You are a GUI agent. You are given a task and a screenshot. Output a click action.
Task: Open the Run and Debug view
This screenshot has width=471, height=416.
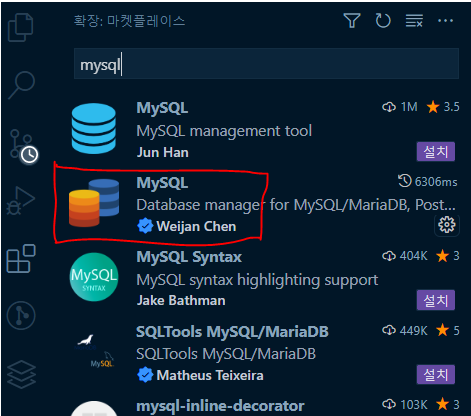point(21,201)
